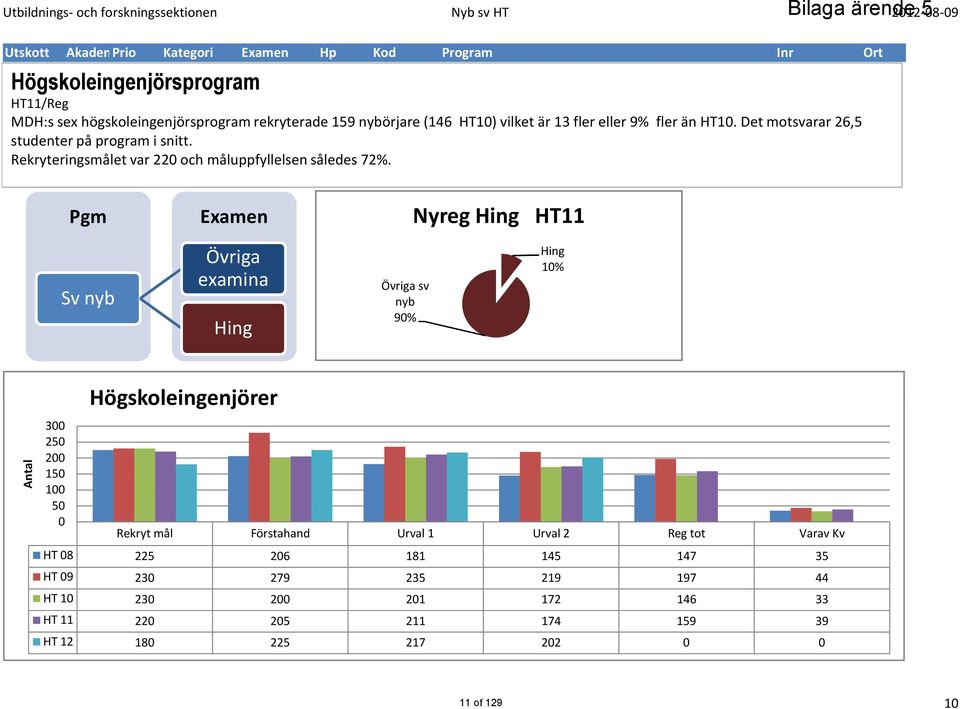
Task: Click the Övriga sv nyb 90% label
Action: [x=405, y=301]
